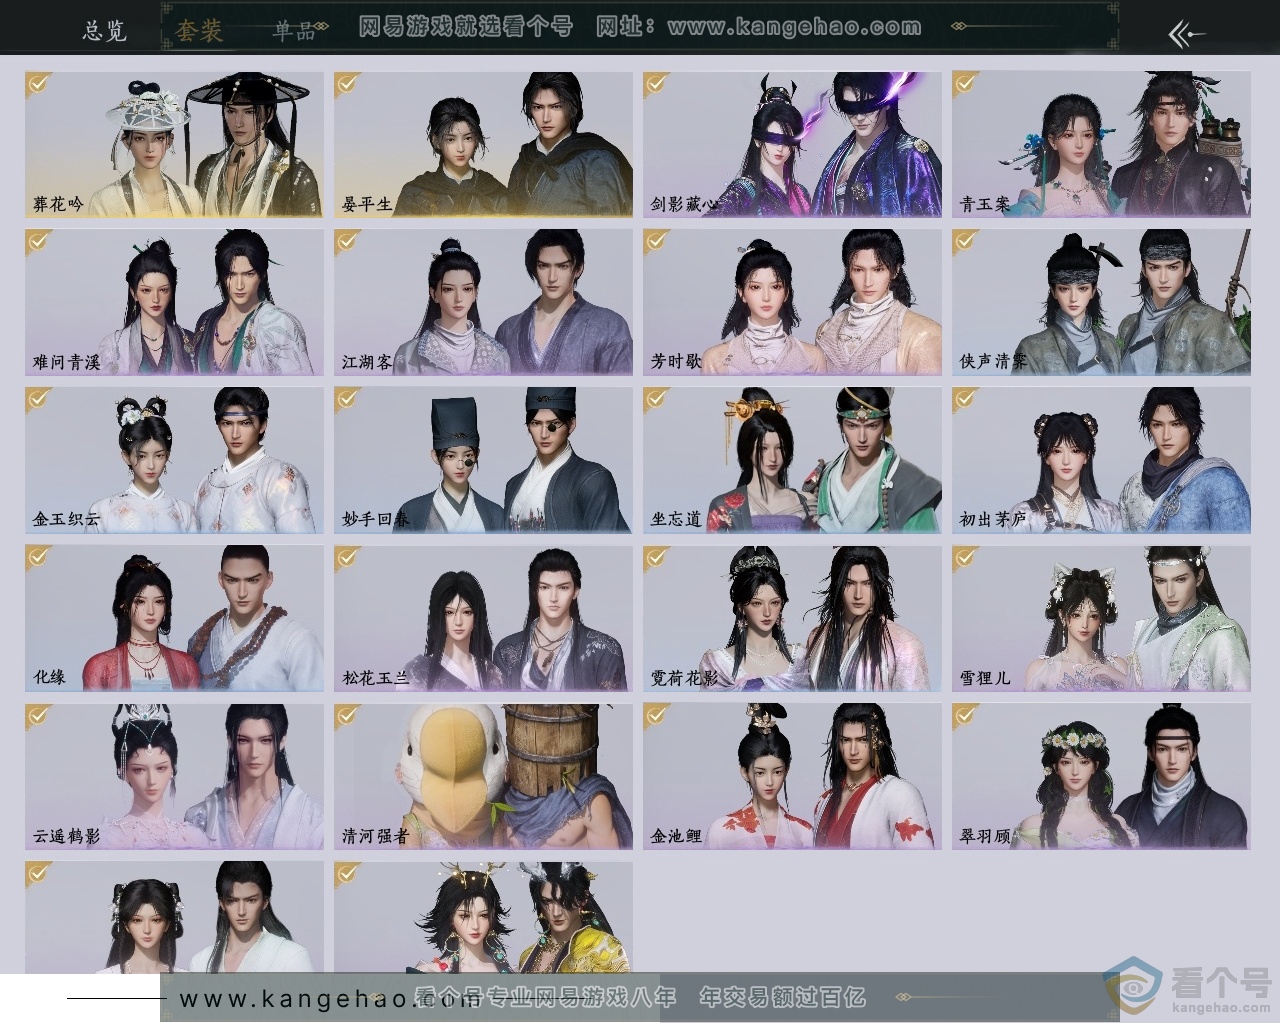Toggle the checkmark on 翠羽顾 outfit
Screen dimensions: 1280x1023
pyautogui.click(x=966, y=717)
